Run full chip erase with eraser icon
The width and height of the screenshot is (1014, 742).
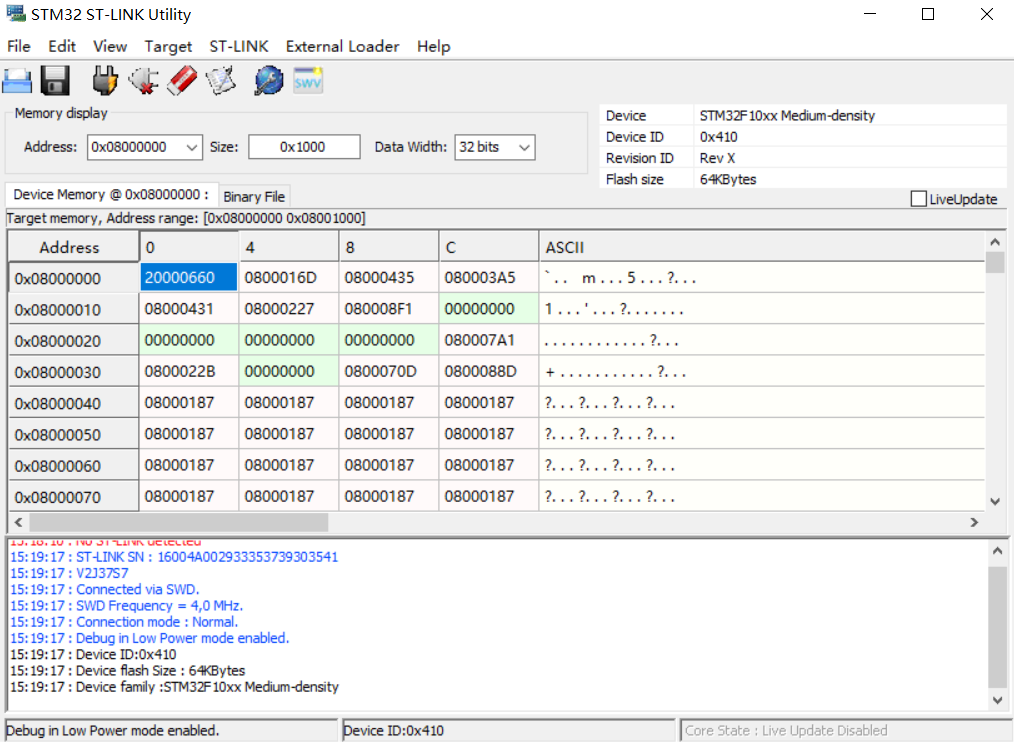point(182,81)
